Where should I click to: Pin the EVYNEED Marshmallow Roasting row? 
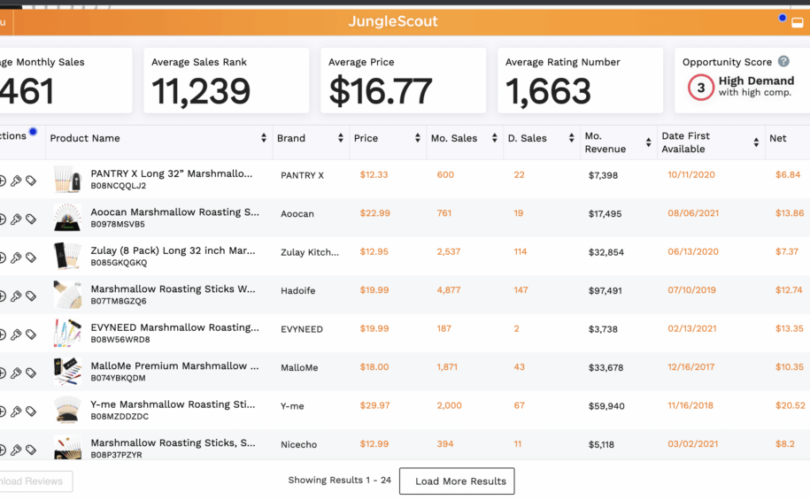point(16,334)
